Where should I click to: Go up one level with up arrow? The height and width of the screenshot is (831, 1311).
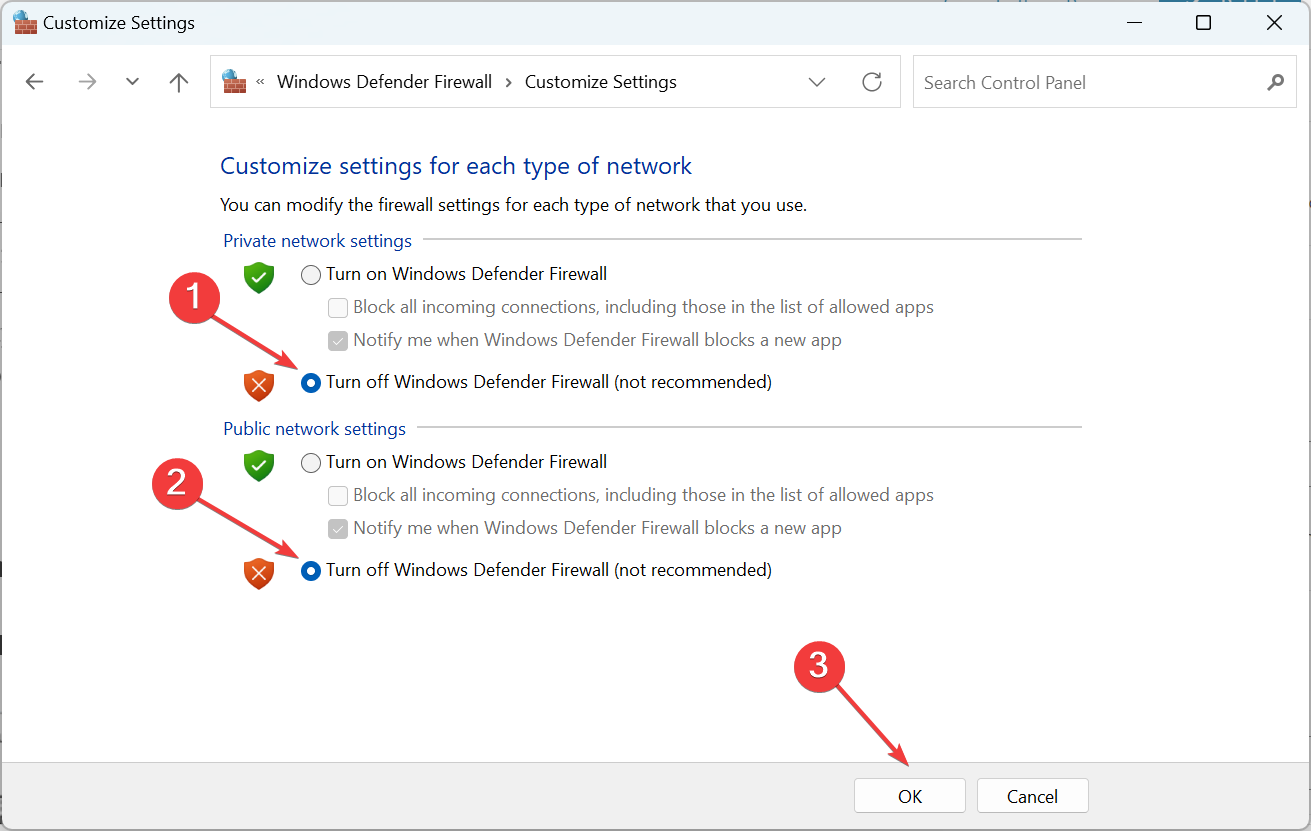point(179,82)
